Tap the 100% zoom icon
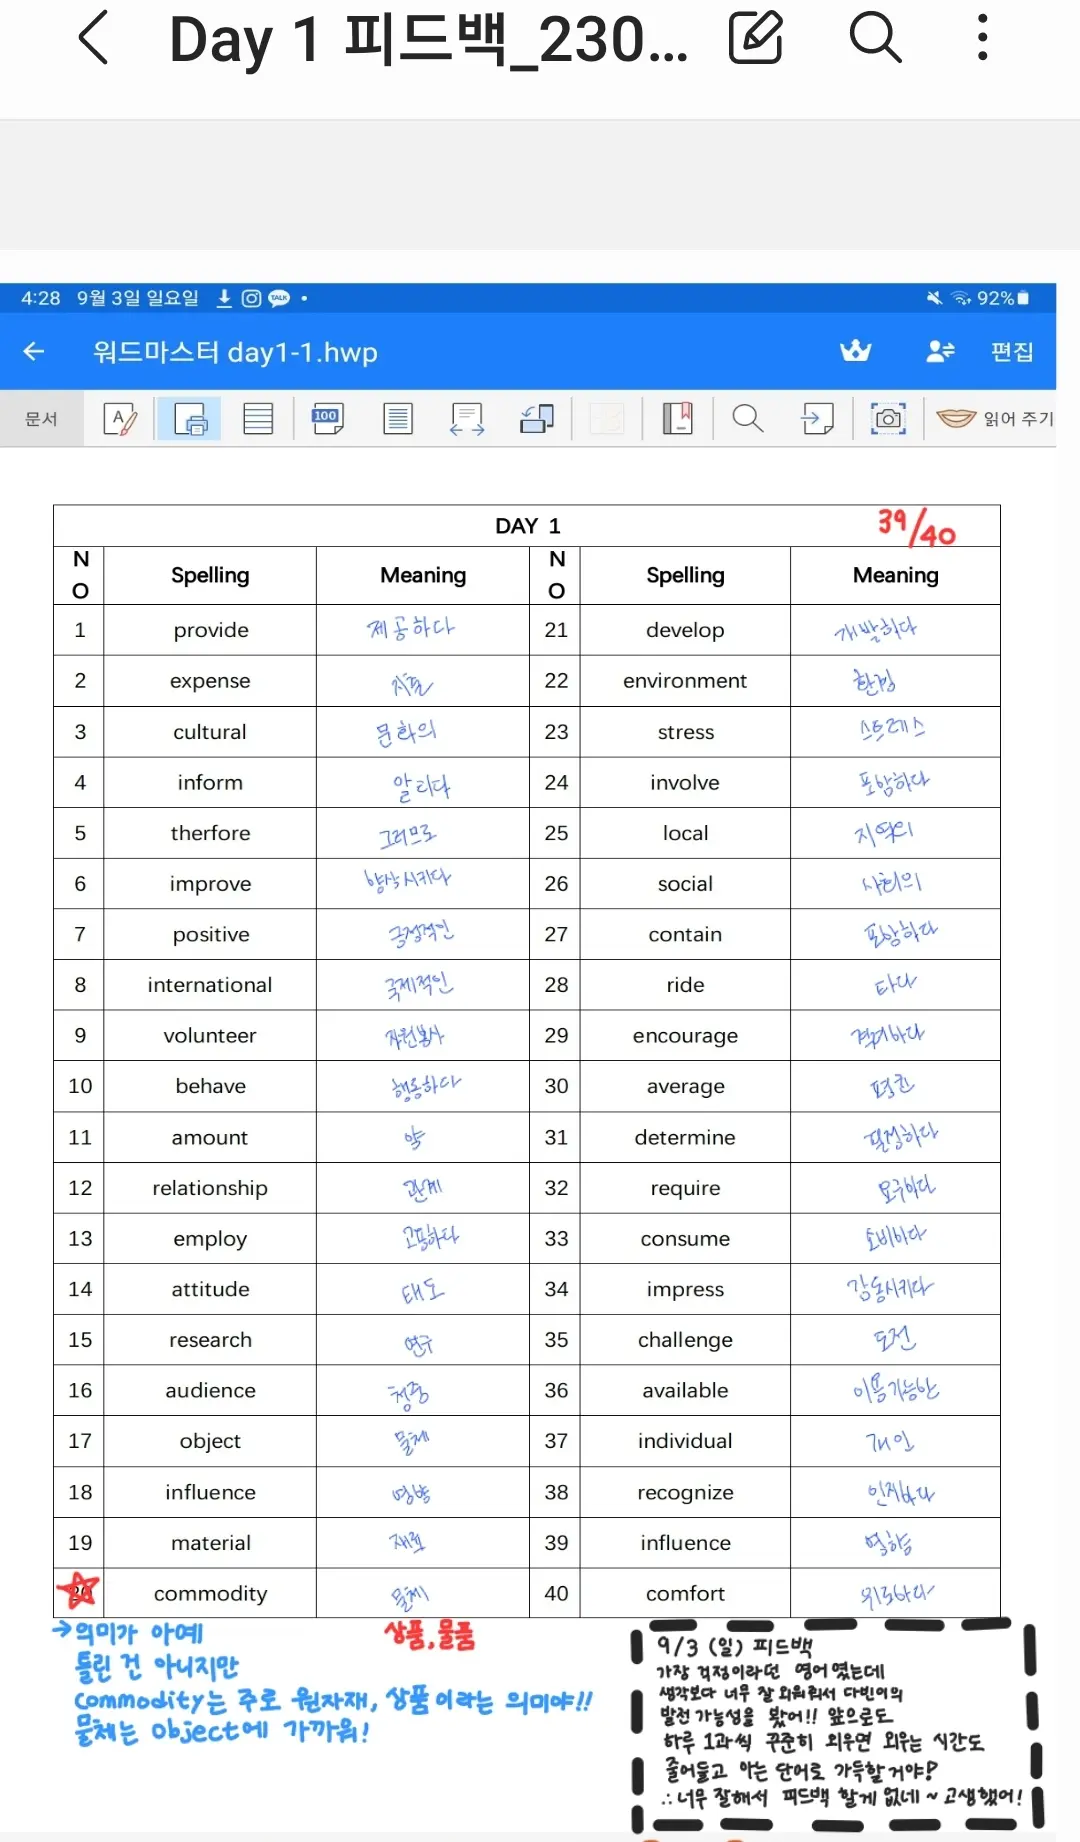This screenshot has height=1842, width=1080. 326,419
